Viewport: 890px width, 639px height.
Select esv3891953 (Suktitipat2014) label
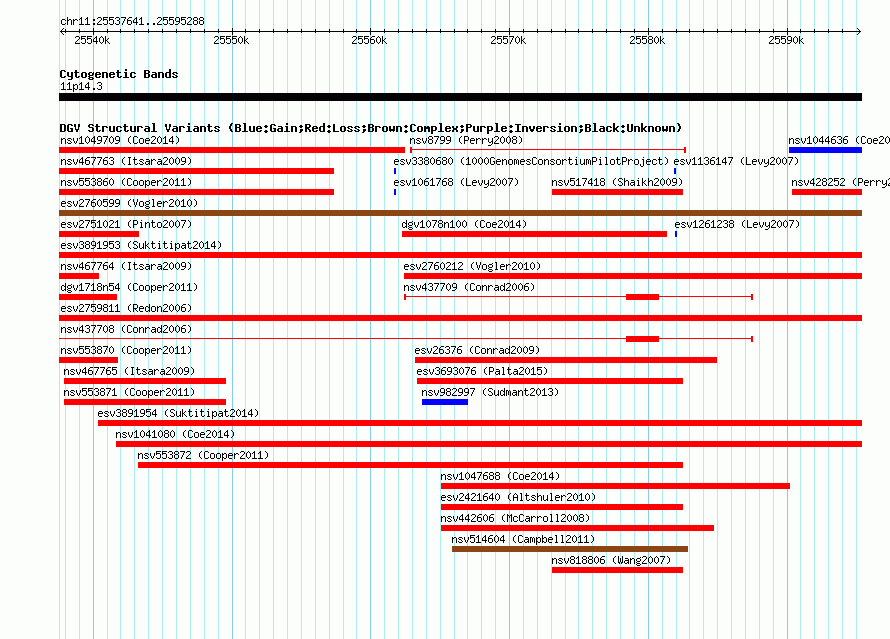pos(141,245)
